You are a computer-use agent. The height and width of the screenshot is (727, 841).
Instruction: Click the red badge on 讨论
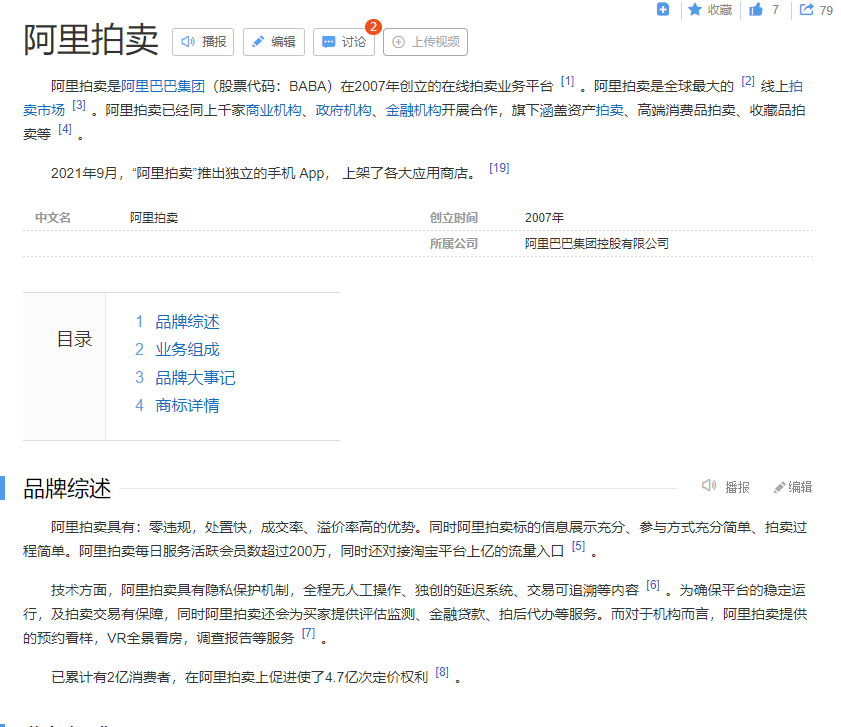point(373,26)
